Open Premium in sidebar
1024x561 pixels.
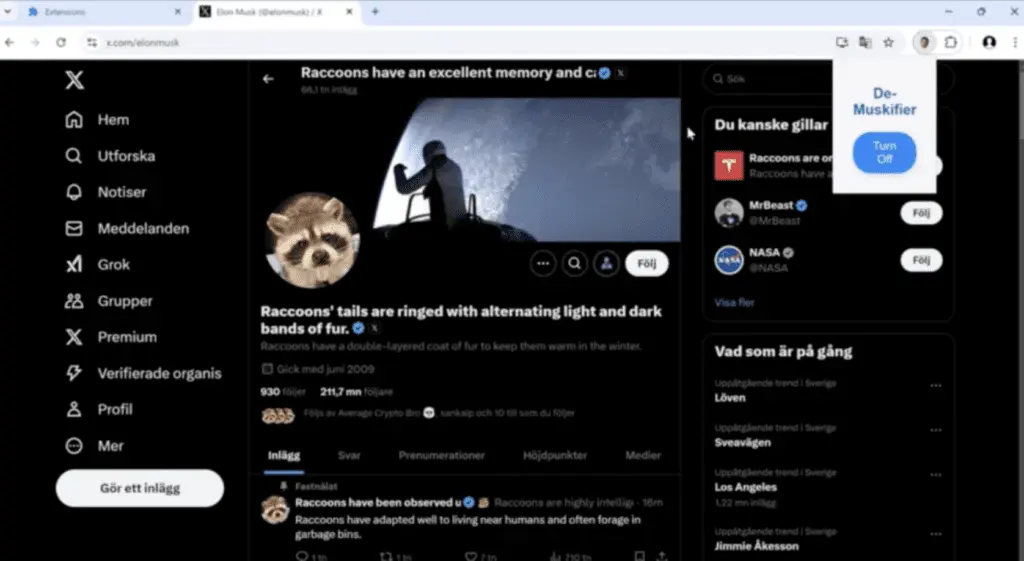coord(111,337)
